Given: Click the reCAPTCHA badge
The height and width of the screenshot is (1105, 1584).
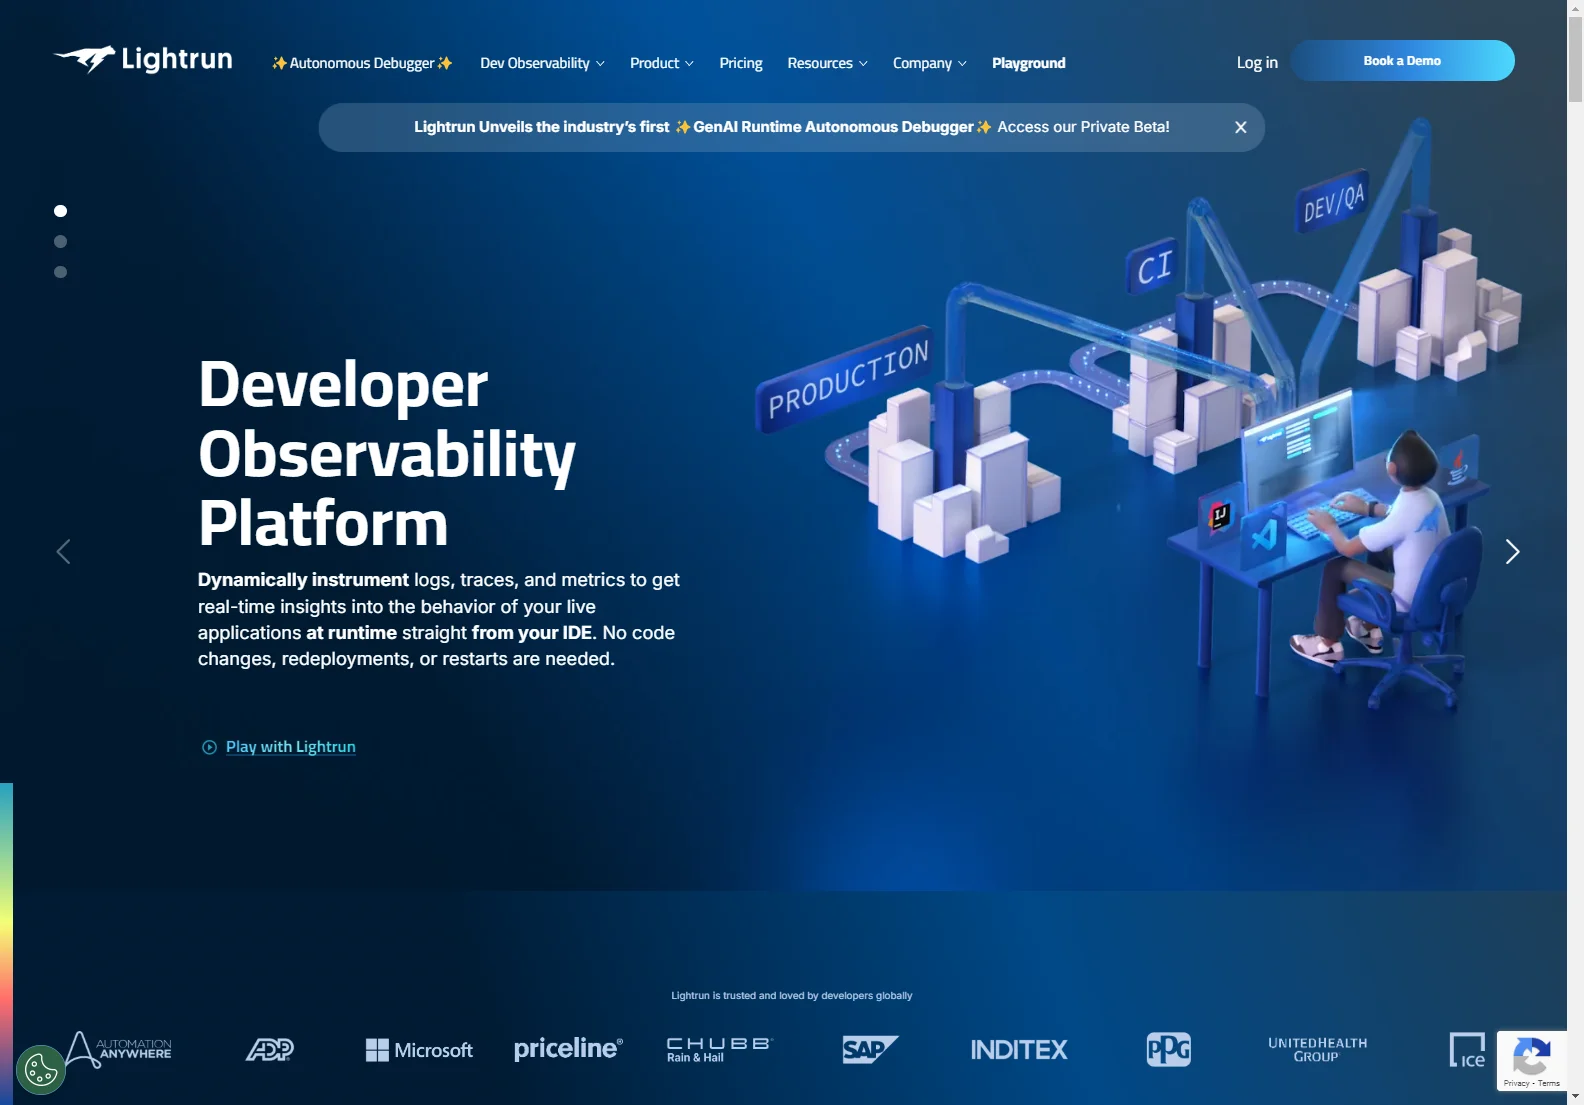Looking at the screenshot, I should (x=1531, y=1060).
